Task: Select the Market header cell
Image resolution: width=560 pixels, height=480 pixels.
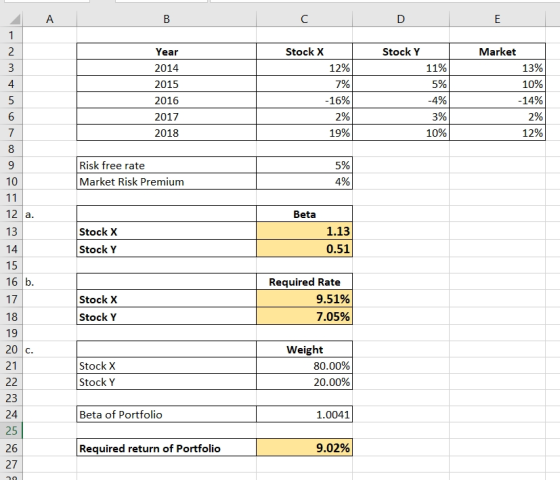Action: tap(497, 52)
